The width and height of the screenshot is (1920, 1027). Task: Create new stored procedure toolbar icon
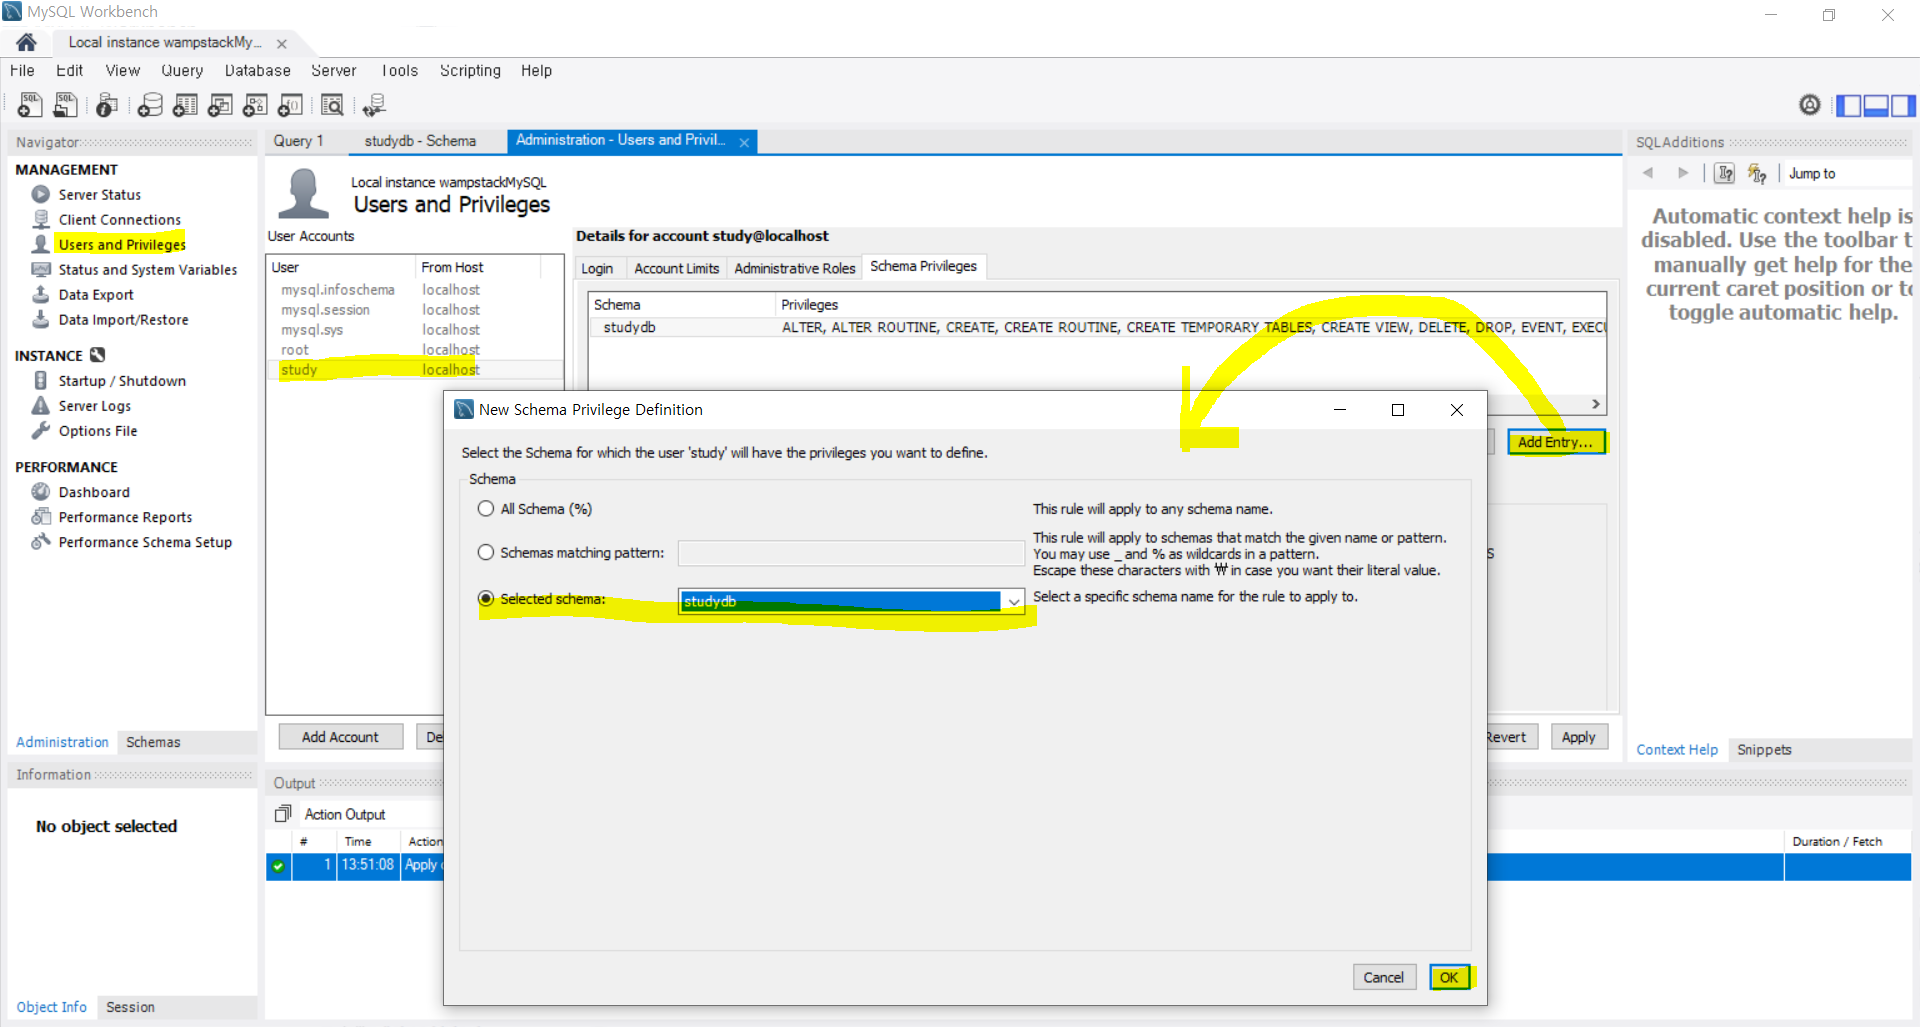[255, 105]
